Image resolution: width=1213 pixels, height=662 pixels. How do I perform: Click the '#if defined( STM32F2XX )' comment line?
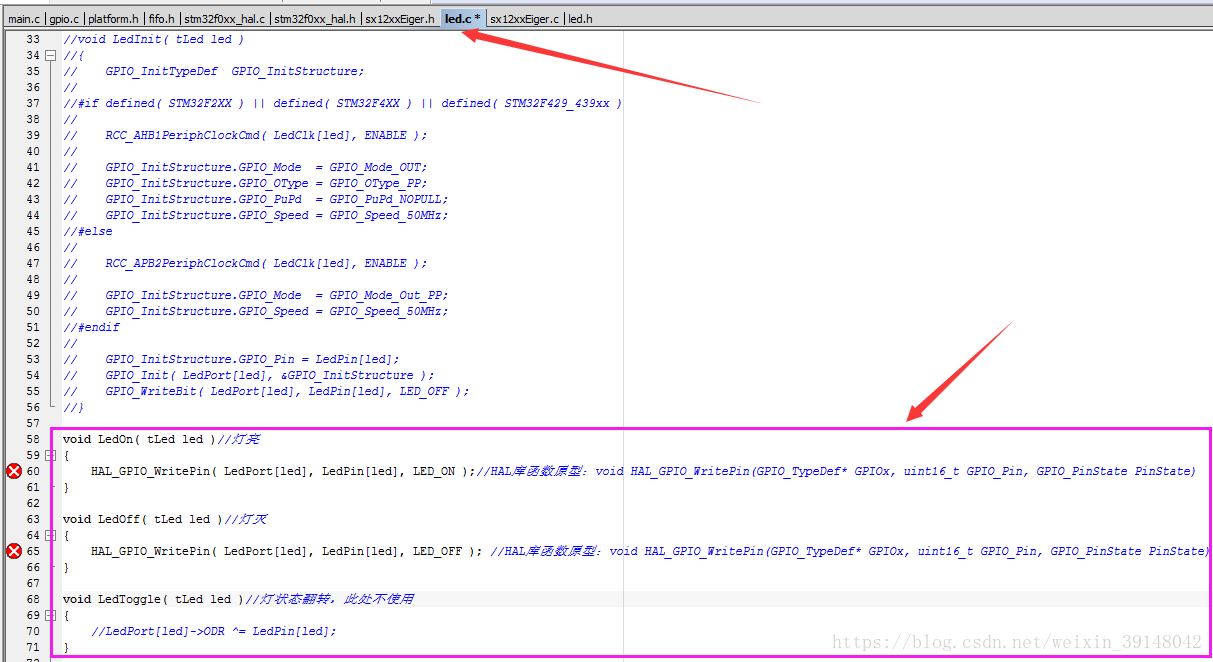pos(342,103)
